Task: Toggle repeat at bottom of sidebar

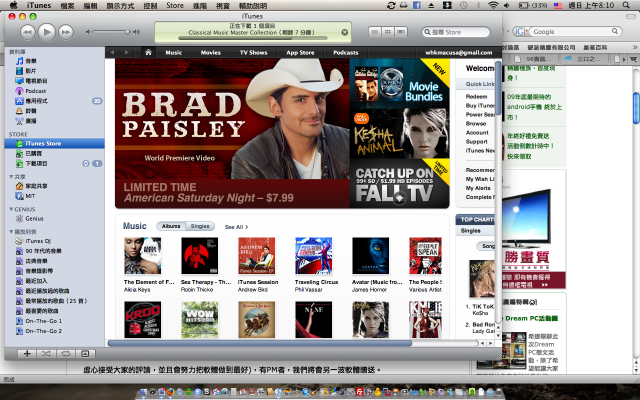Action: 65,353
